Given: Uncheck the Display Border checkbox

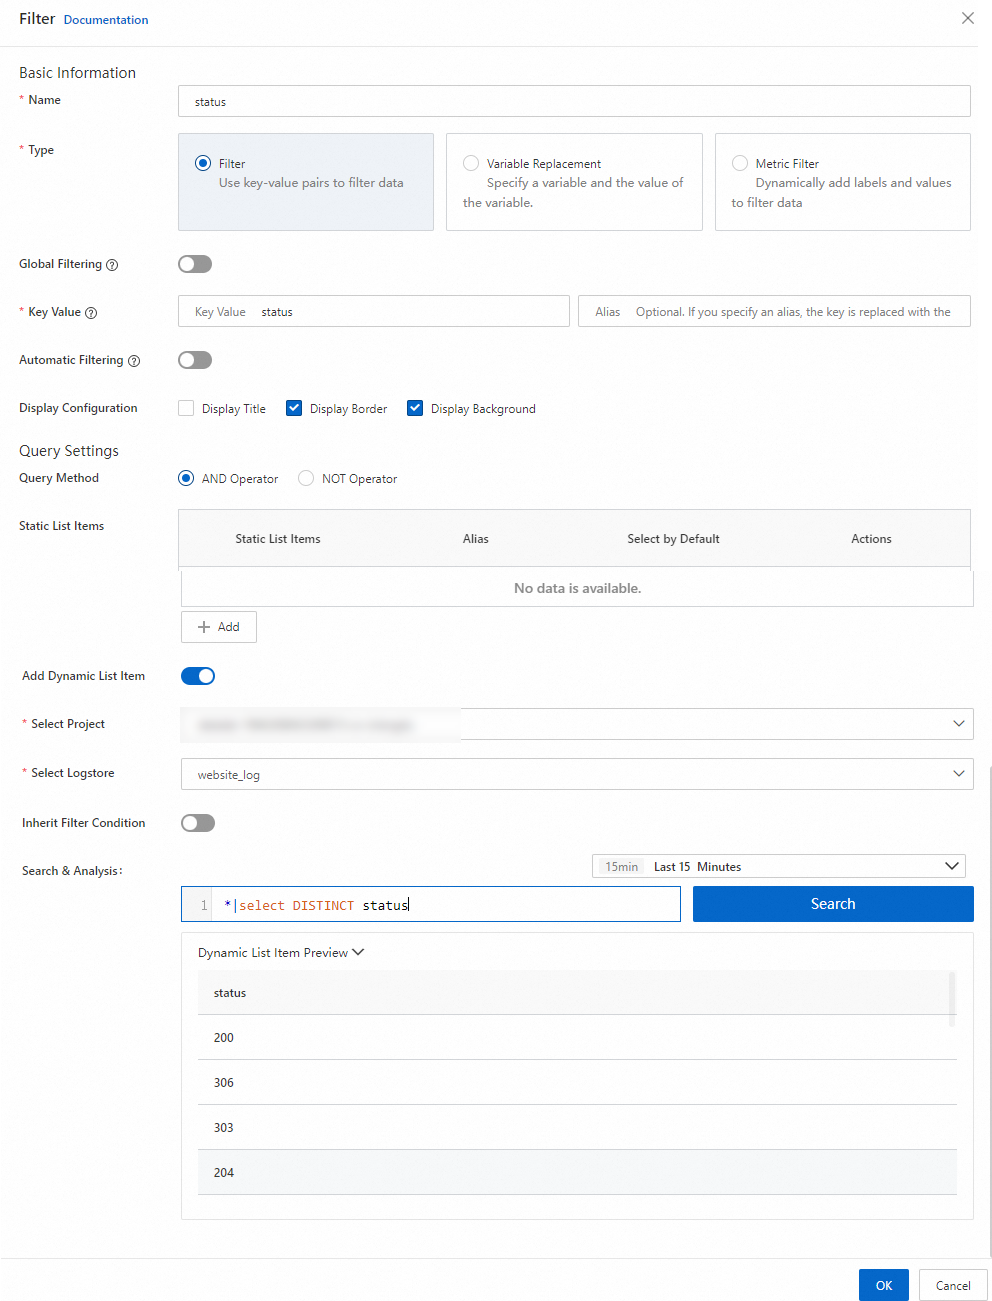Looking at the screenshot, I should click(x=294, y=408).
